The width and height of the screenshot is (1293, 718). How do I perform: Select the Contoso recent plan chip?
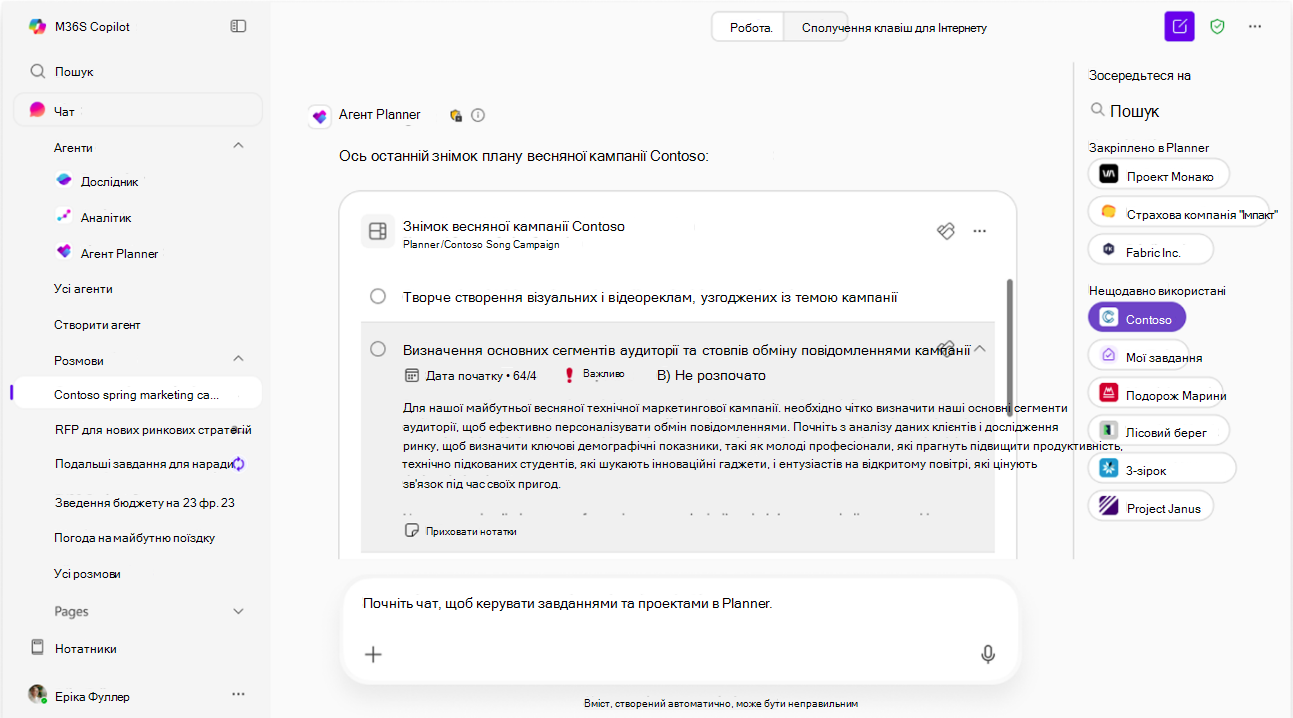pyautogui.click(x=1136, y=318)
